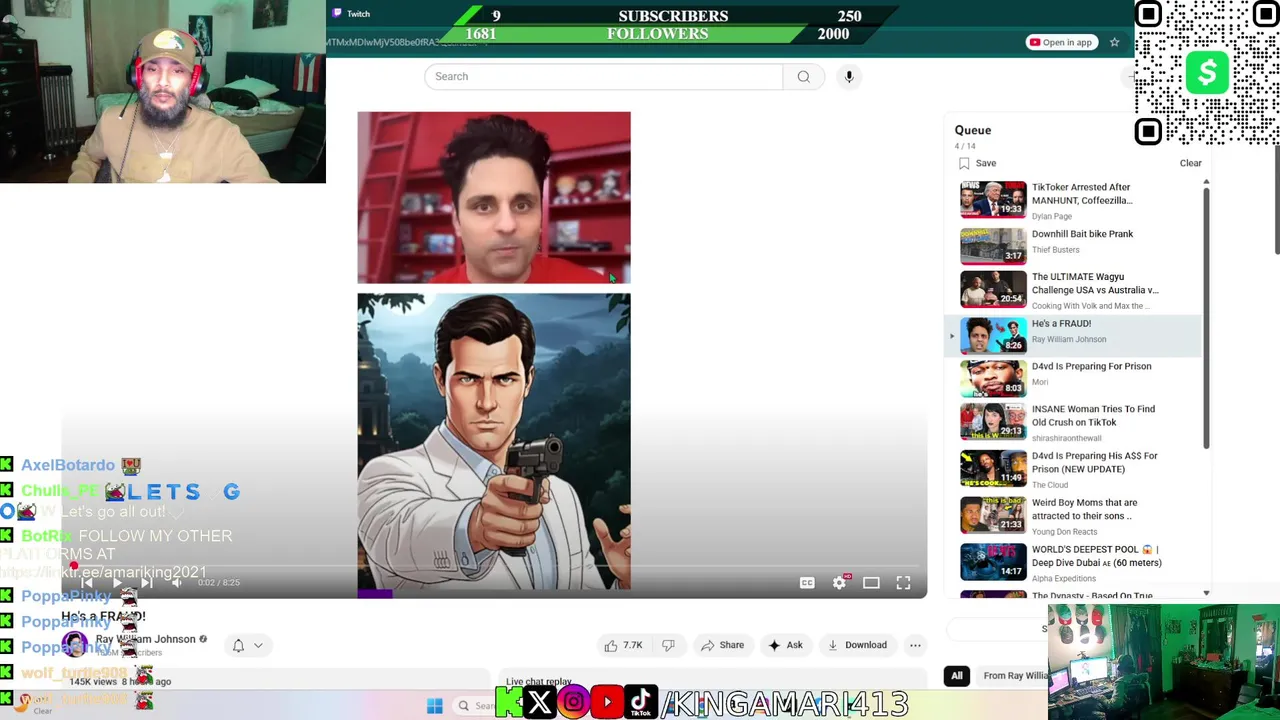Viewport: 1280px width, 720px height.
Task: Click 'INSANE Woman Tries To Find Old Crush' title
Action: coord(1093,415)
